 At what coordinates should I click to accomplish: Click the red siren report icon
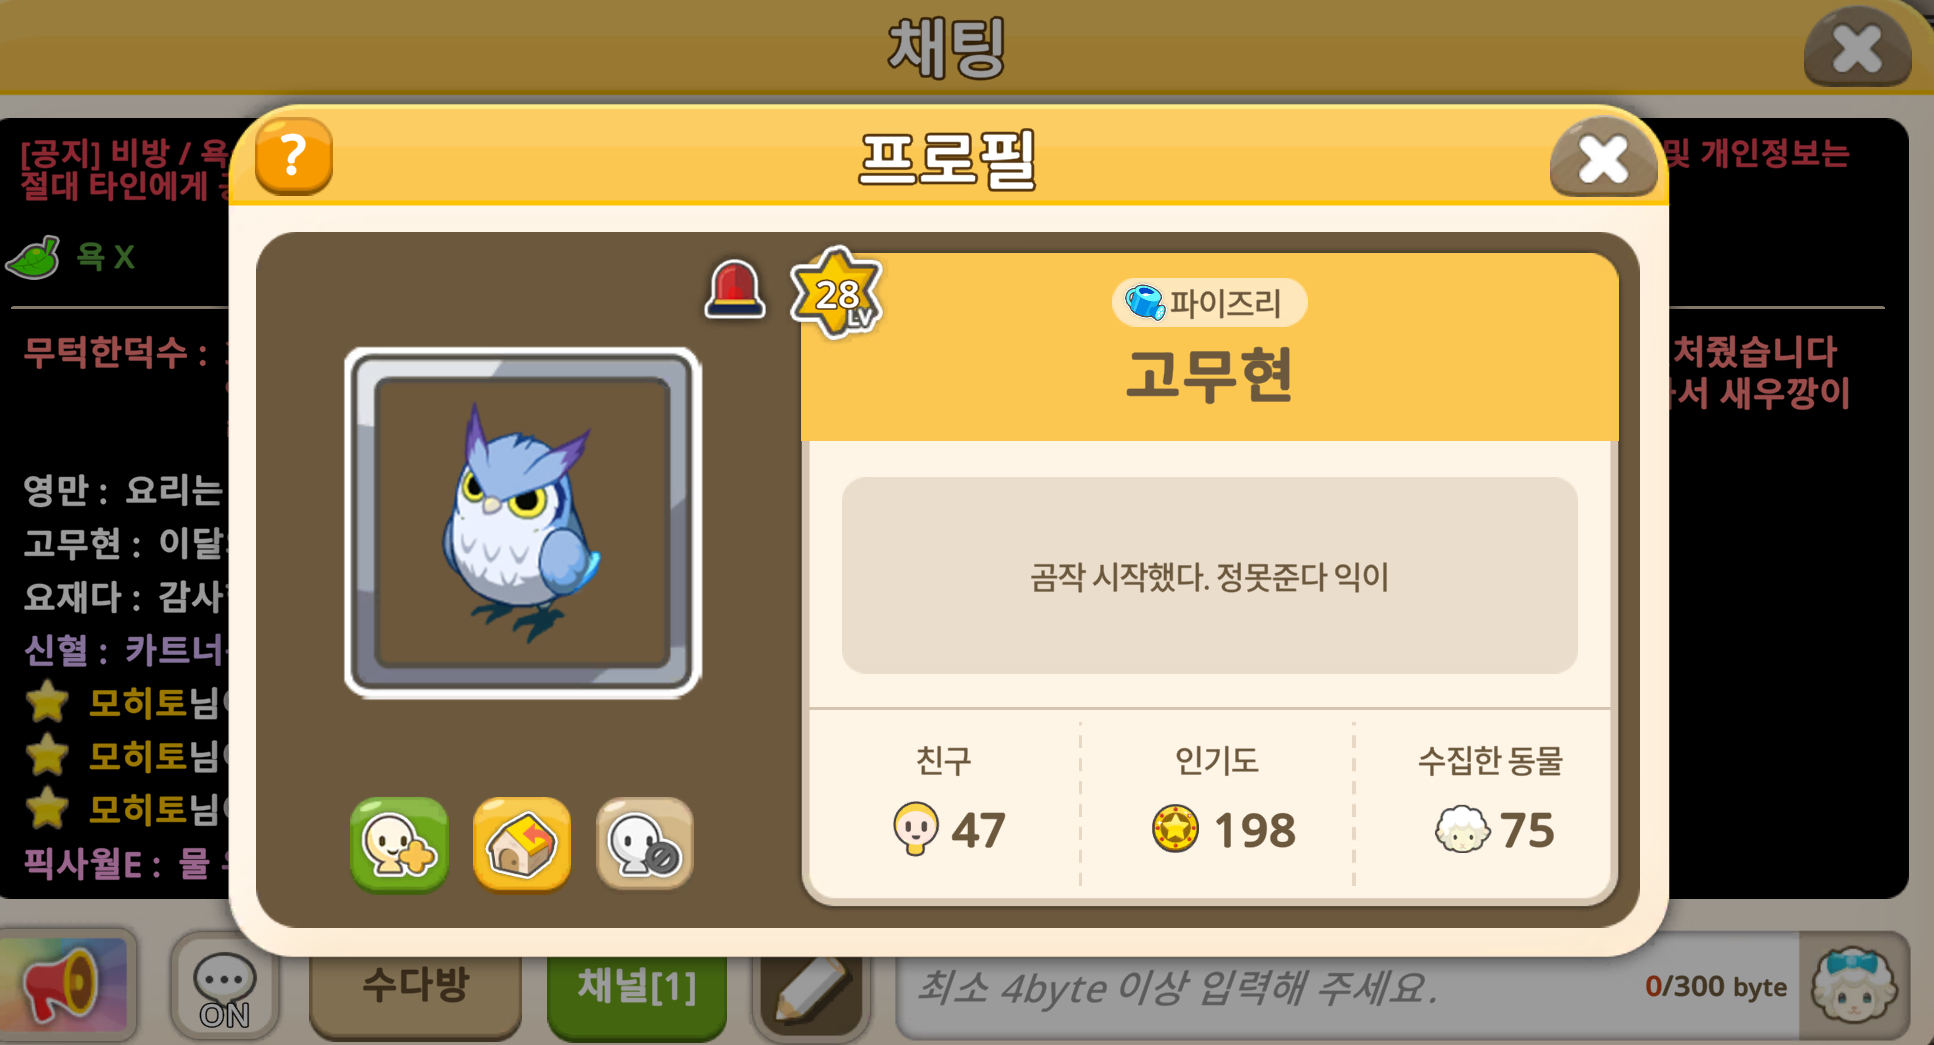tap(735, 289)
